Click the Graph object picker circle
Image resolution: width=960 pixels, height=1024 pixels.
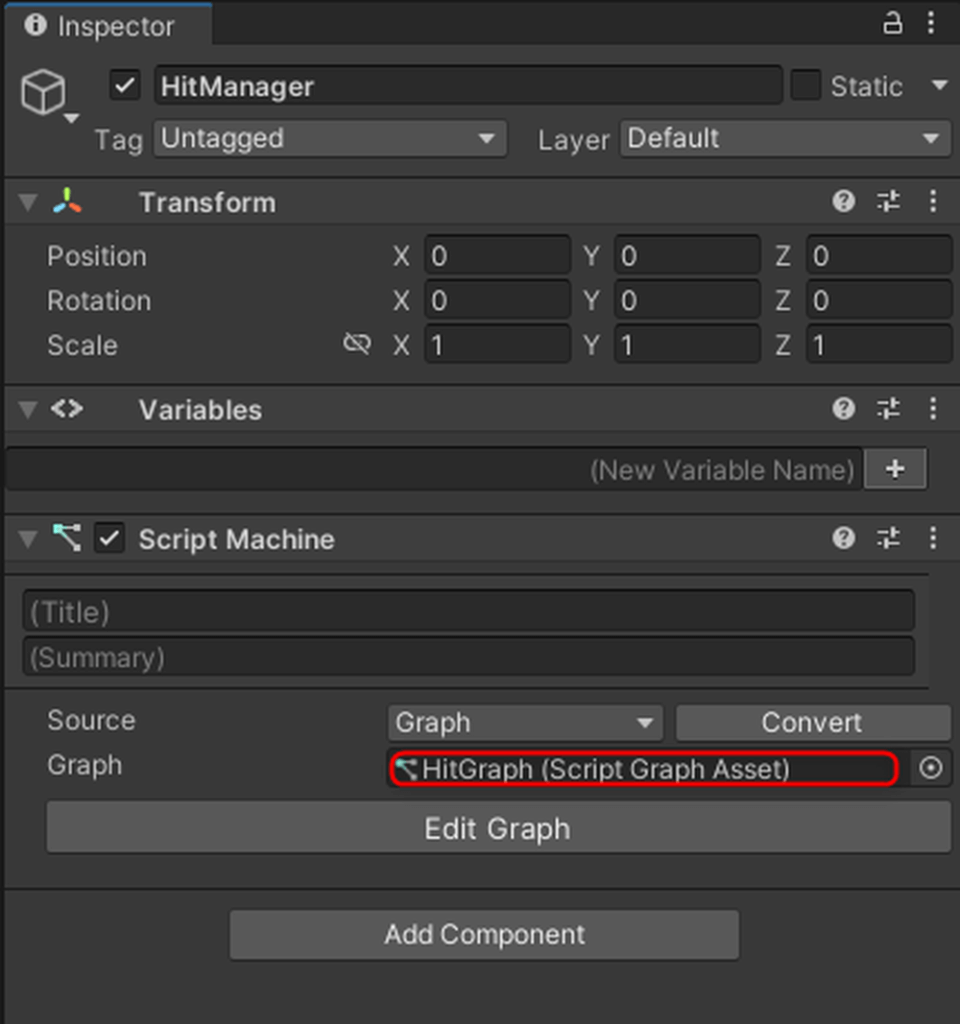931,768
